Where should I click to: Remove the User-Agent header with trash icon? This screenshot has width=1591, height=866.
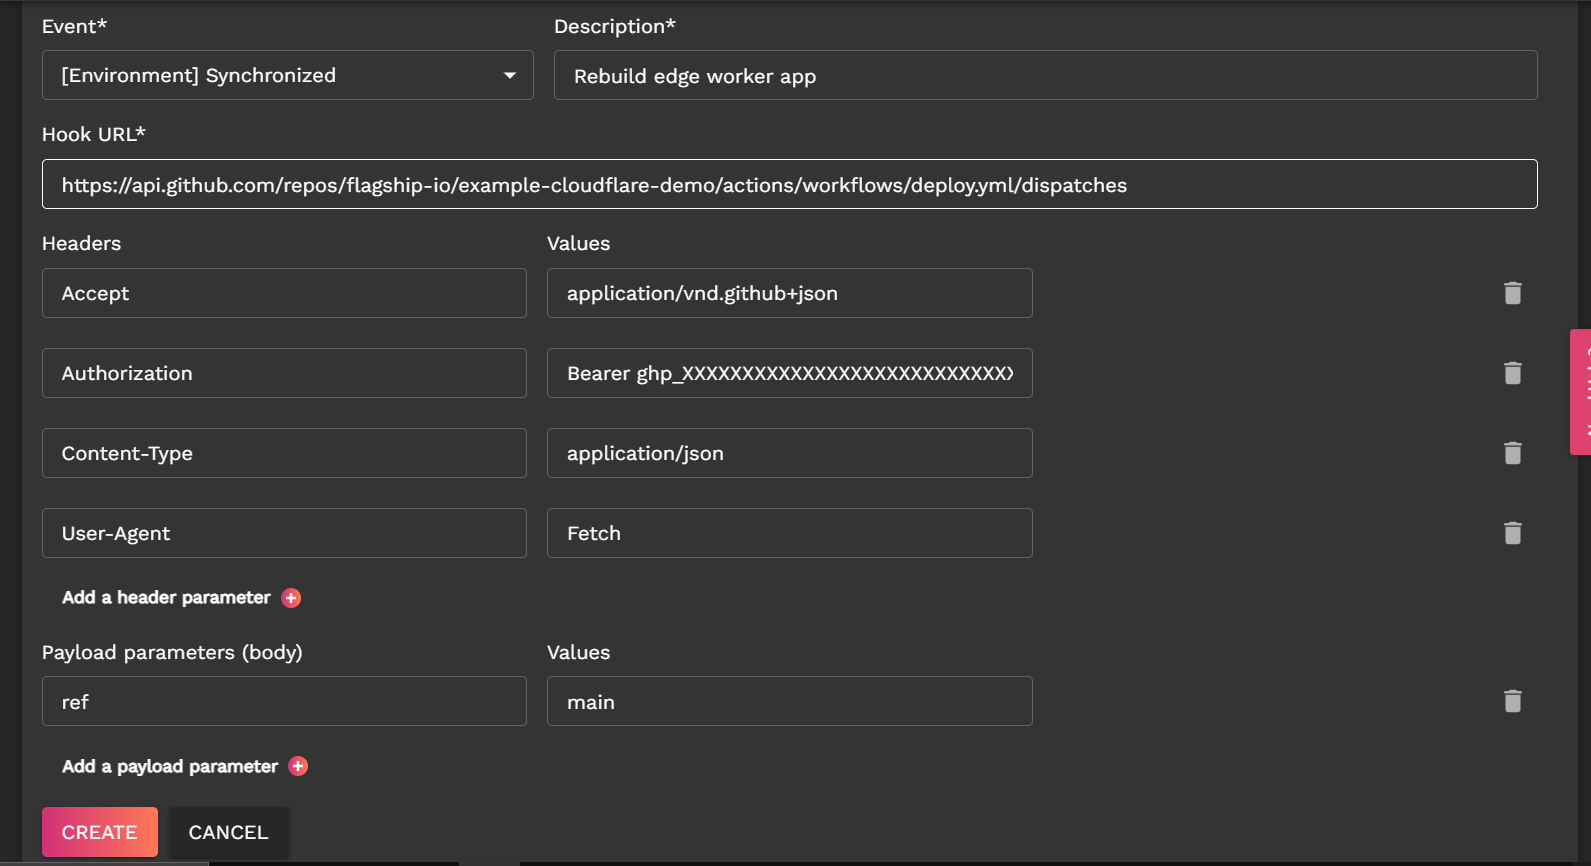click(1512, 533)
